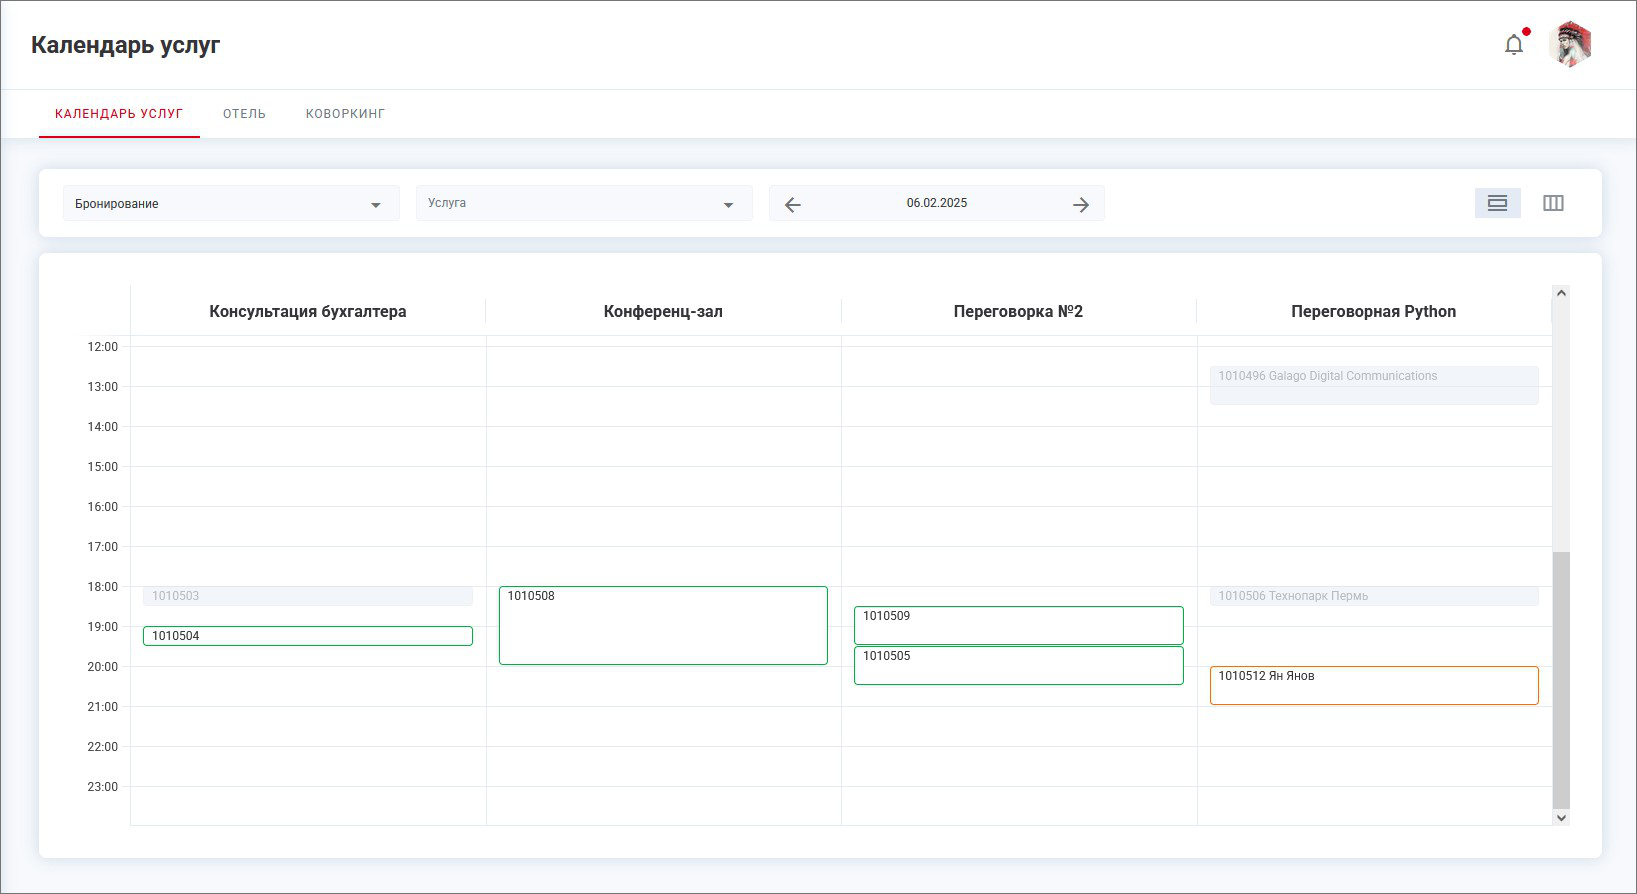Open the Услуга dropdown
1637x894 pixels.
pyautogui.click(x=583, y=204)
